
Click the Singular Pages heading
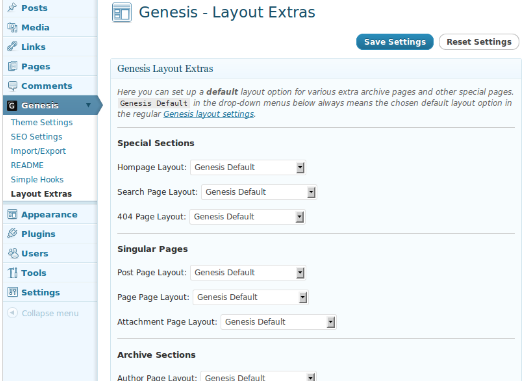[x=152, y=249]
